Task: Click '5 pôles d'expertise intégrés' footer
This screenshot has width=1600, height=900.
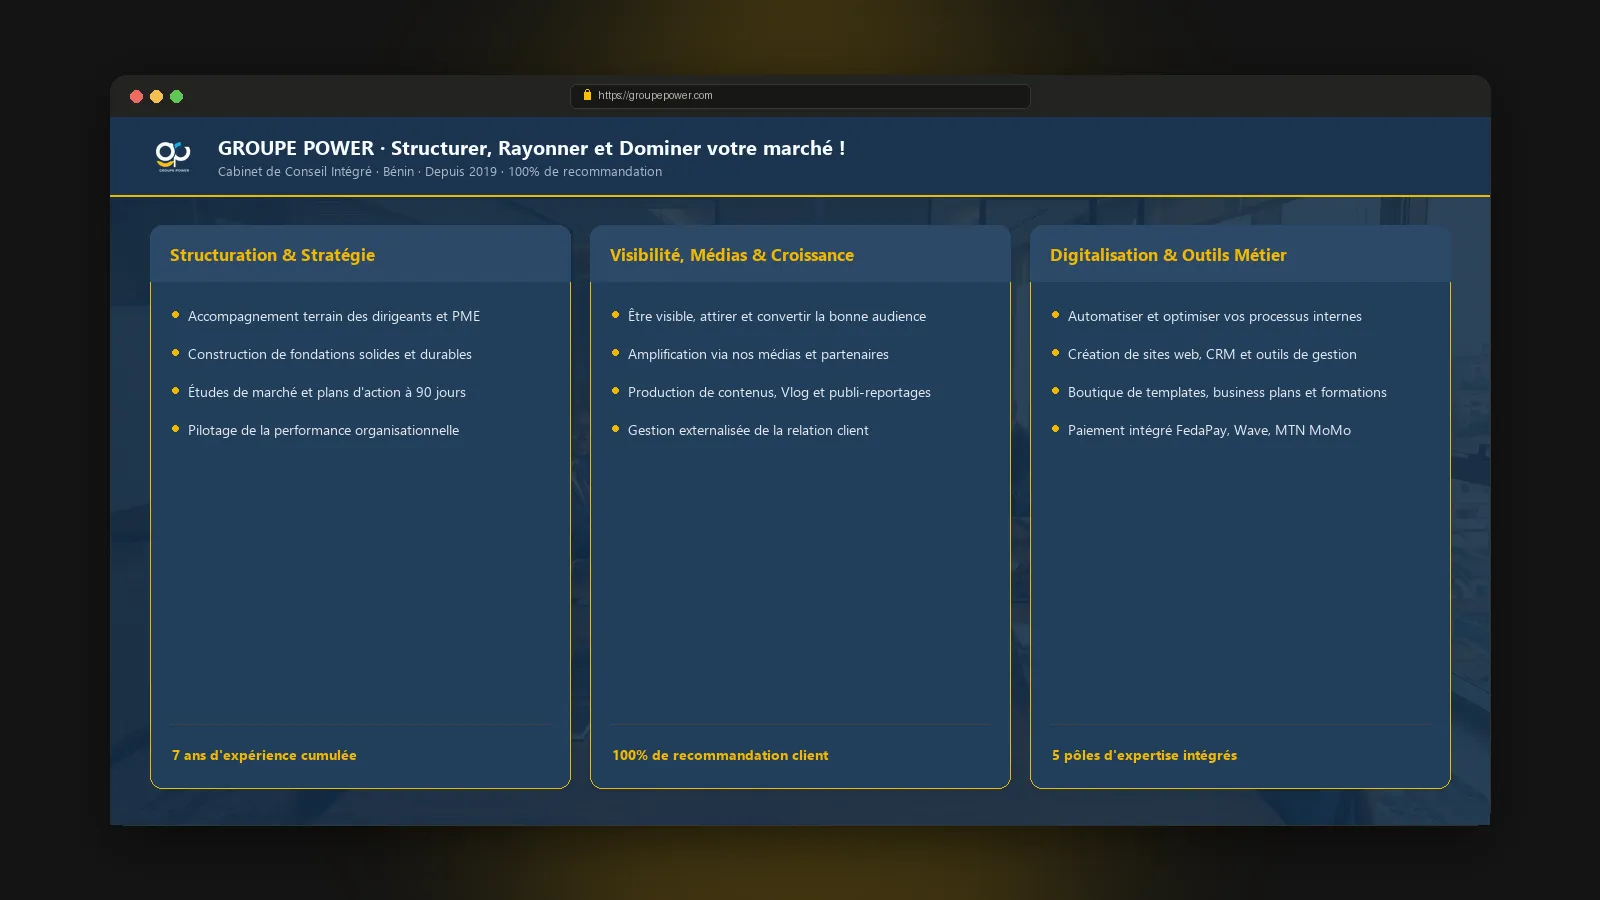Action: tap(1144, 755)
